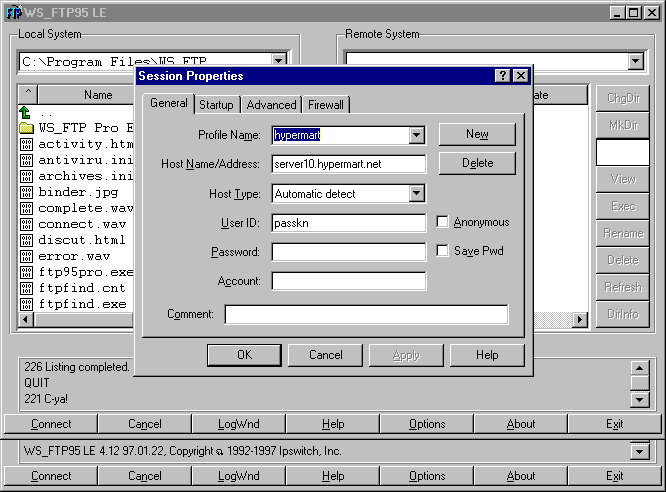Click remote file list right scroll arrow
Screen dimensions: 666x492
click(x=579, y=319)
